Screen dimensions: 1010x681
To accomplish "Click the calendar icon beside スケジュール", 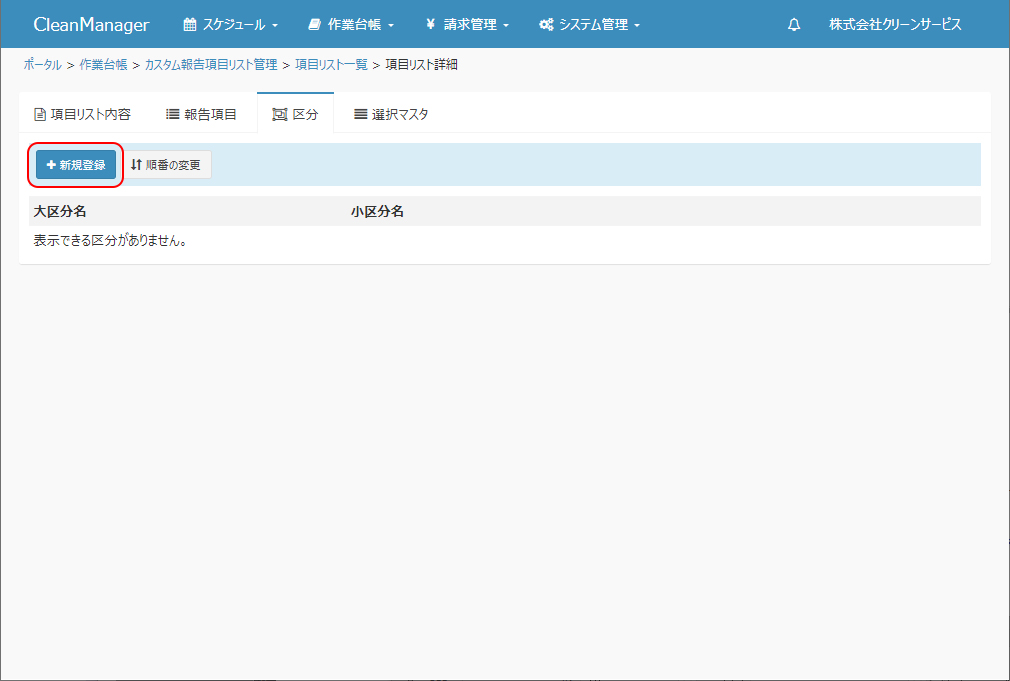I will pyautogui.click(x=190, y=25).
